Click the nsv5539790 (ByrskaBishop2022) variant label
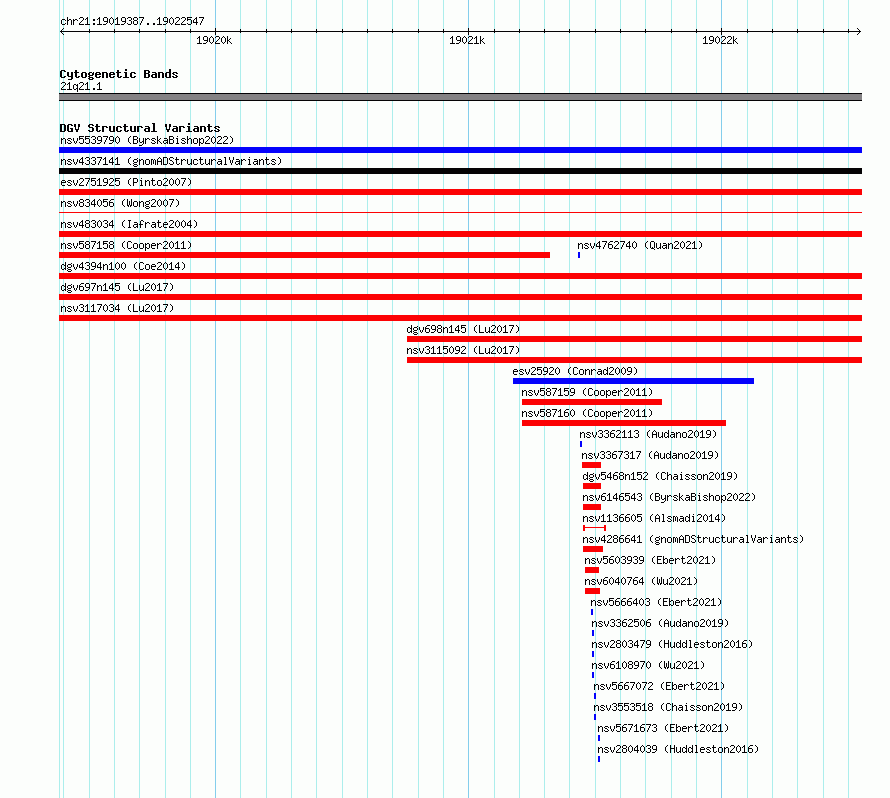The height and width of the screenshot is (798, 890). [x=147, y=140]
